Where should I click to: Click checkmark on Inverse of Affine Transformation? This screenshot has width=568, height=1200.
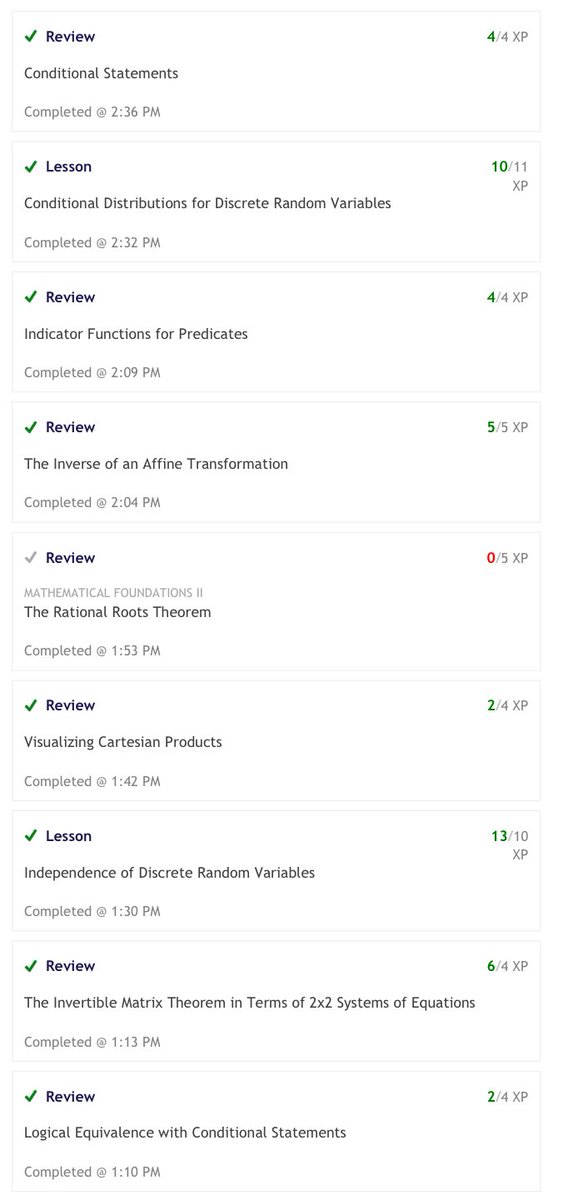(x=31, y=427)
